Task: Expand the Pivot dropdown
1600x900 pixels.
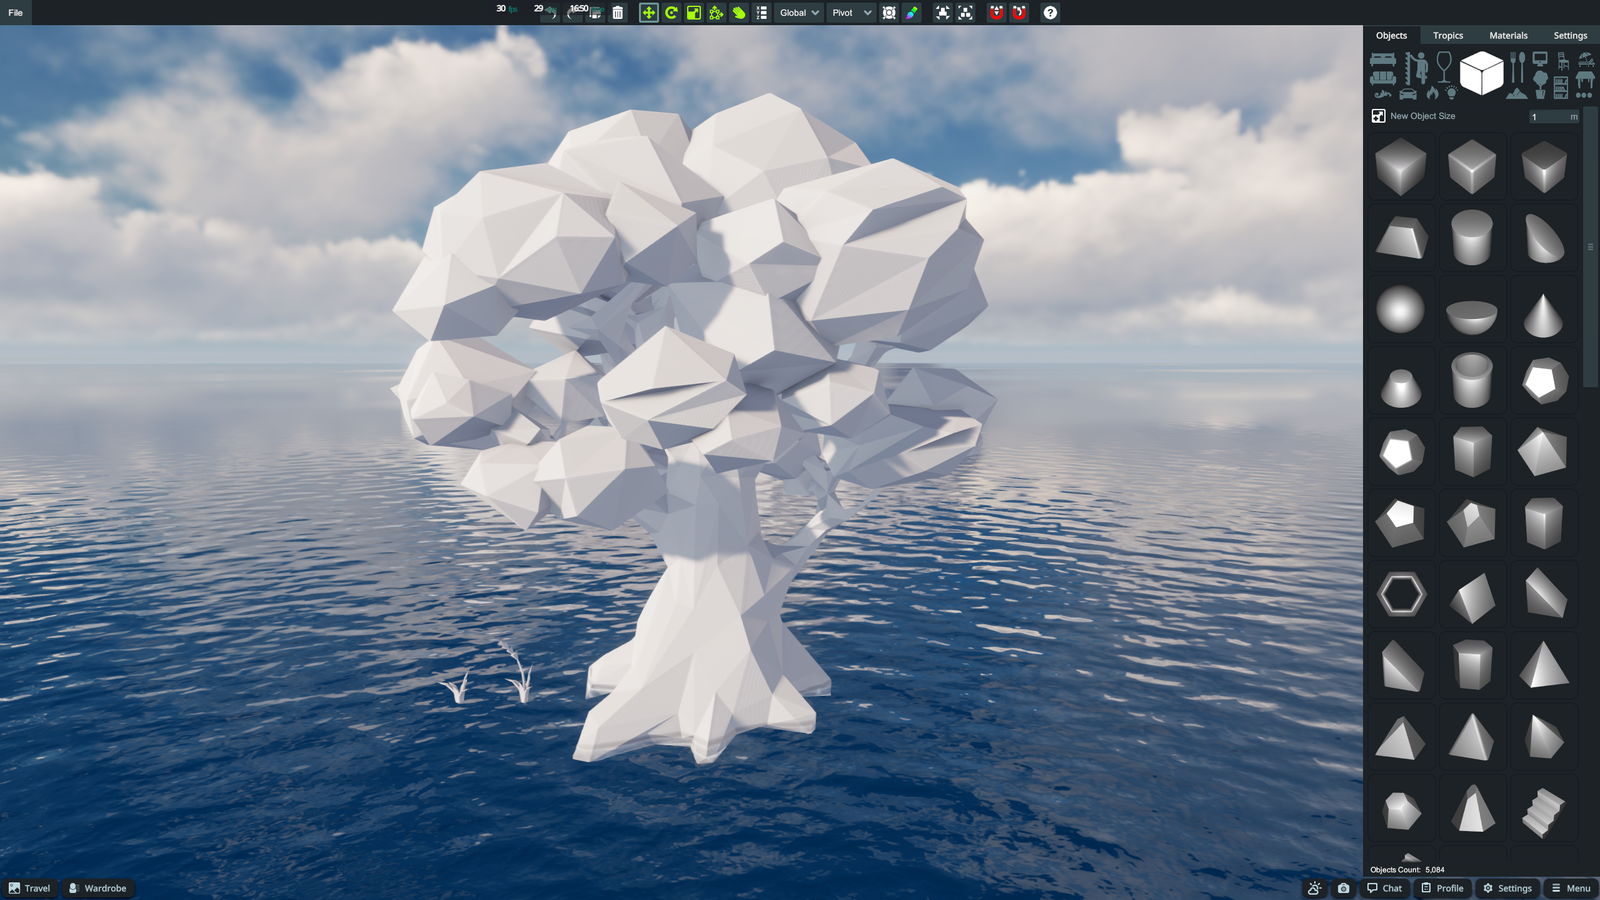Action: click(x=852, y=13)
